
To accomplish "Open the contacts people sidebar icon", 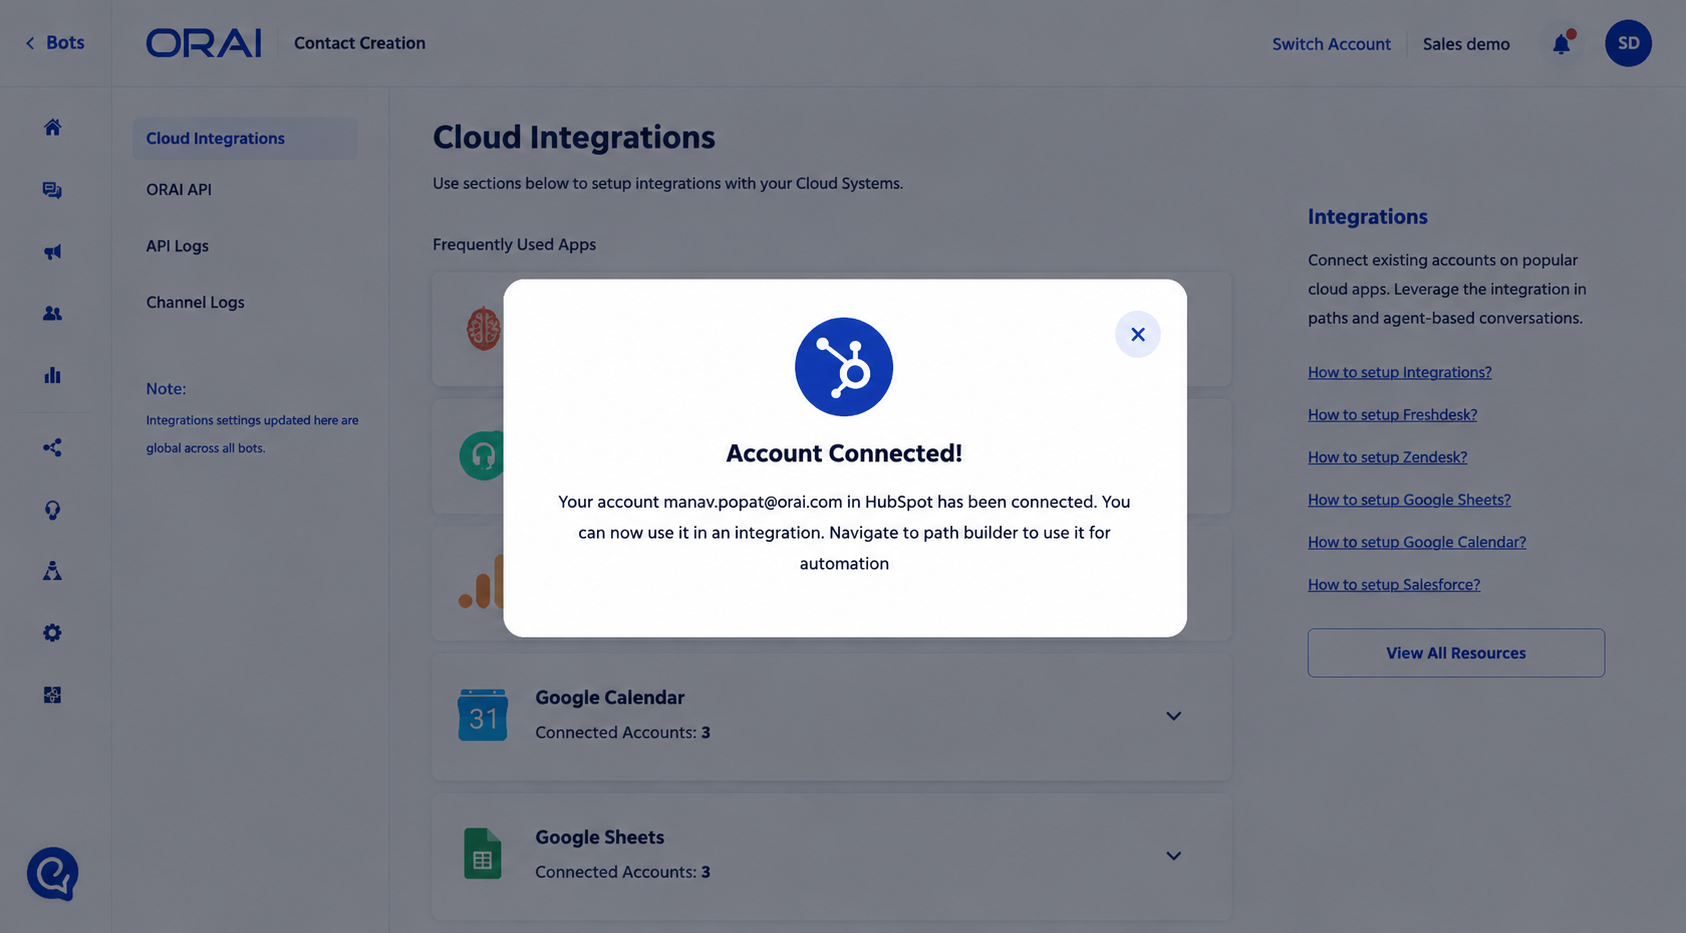I will pos(53,313).
